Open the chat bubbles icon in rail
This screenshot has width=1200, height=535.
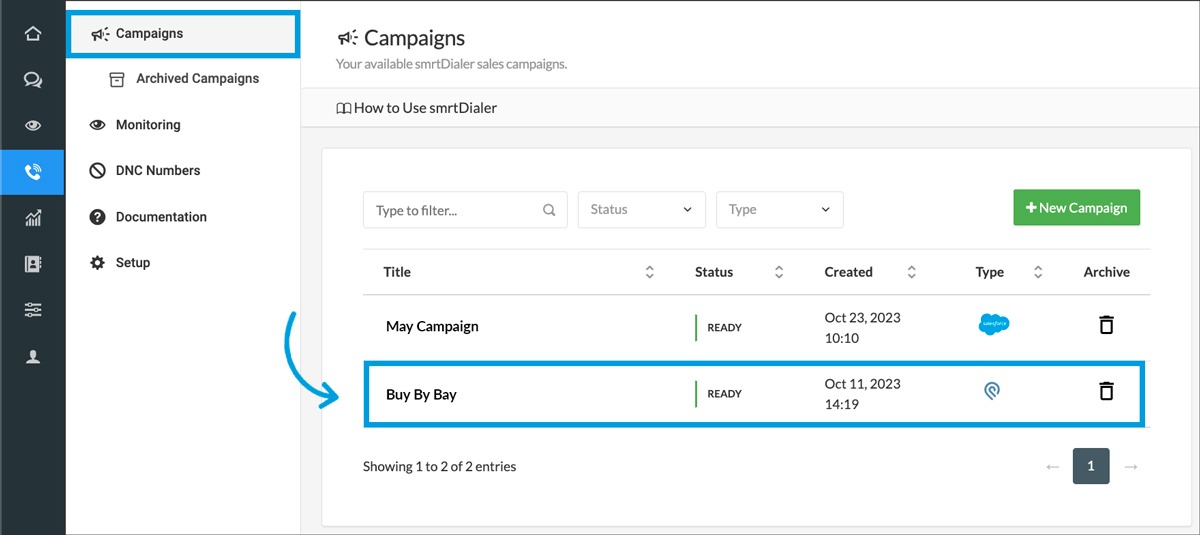[33, 80]
